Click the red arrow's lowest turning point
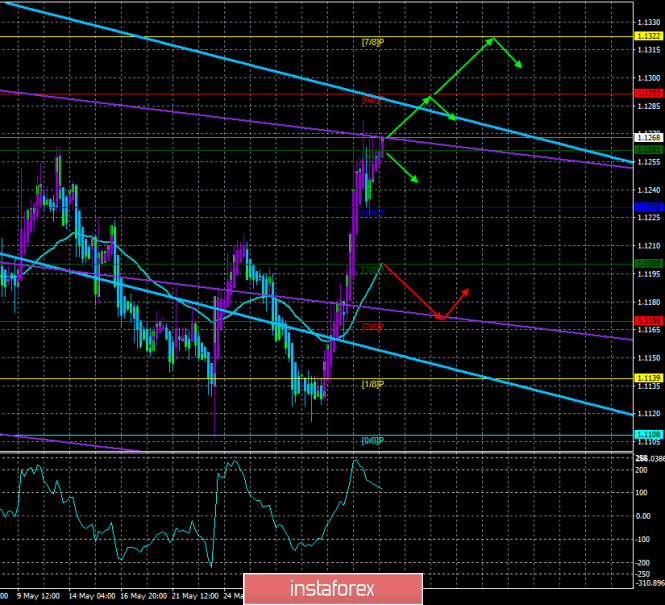Viewport: 665px width, 605px height. 441,318
